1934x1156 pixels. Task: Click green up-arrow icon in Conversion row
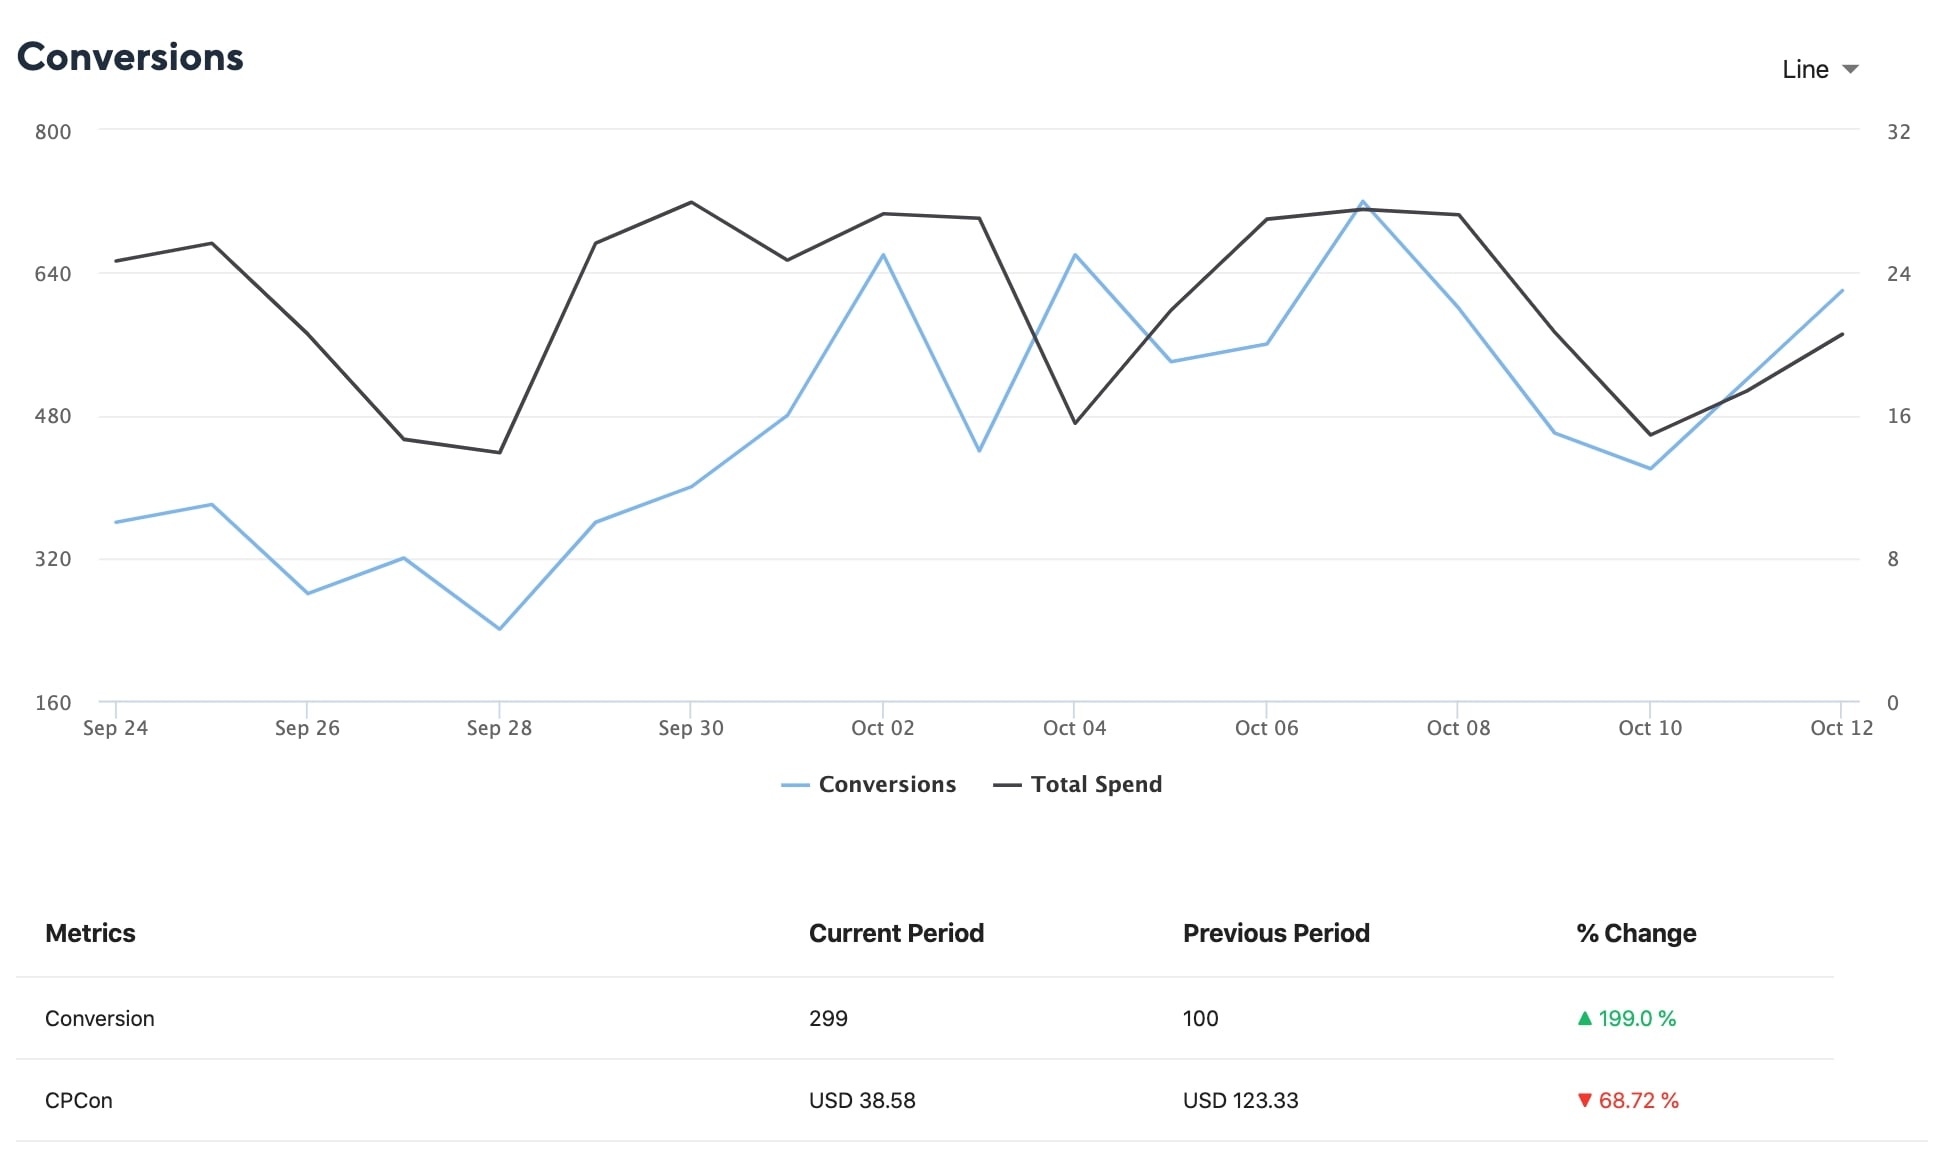(x=1584, y=1018)
